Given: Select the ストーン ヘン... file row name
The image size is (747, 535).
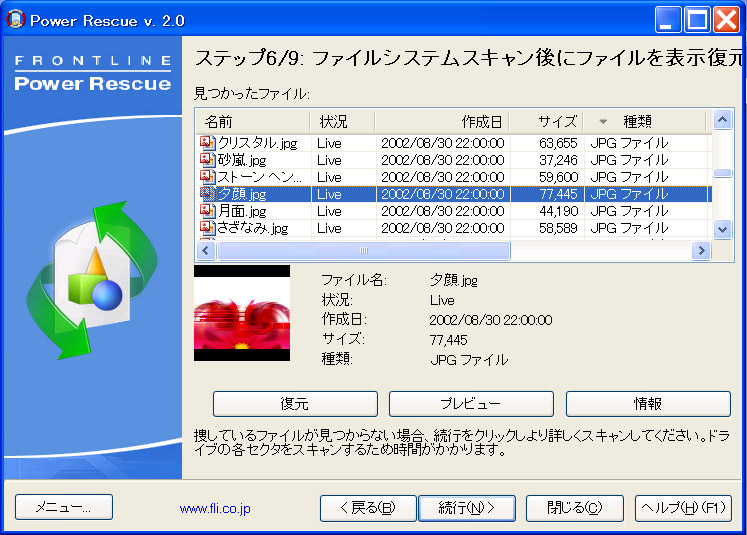Looking at the screenshot, I should (260, 177).
